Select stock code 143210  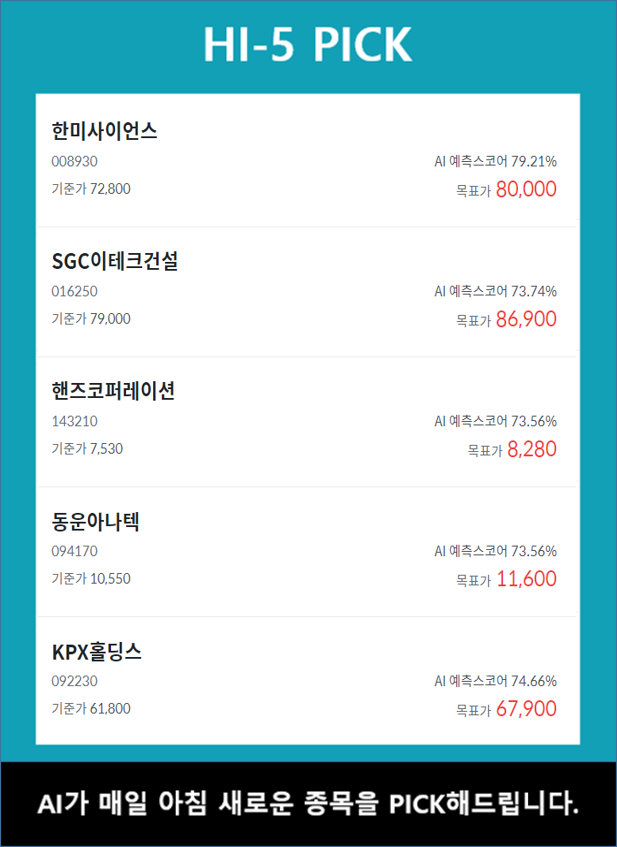click(74, 421)
